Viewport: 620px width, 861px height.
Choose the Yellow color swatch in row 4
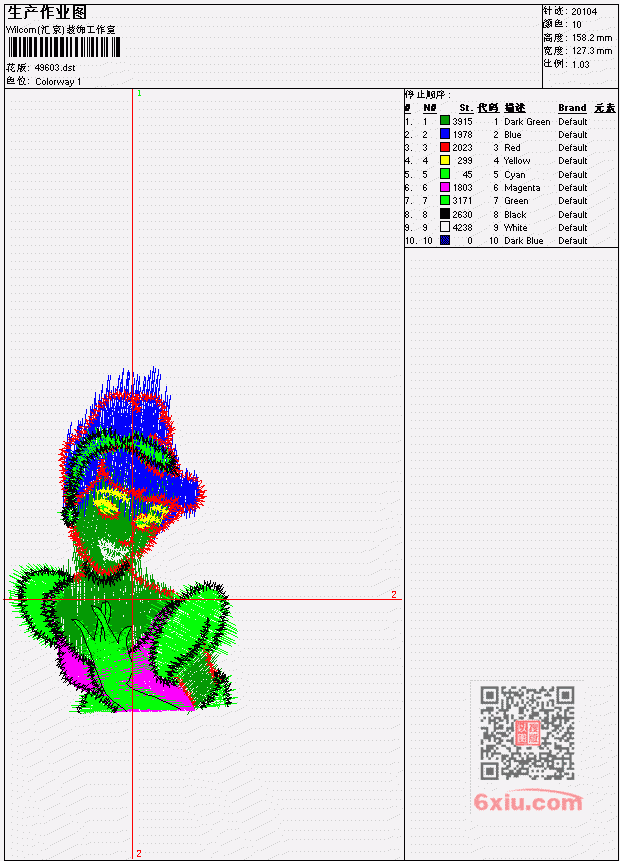(445, 160)
